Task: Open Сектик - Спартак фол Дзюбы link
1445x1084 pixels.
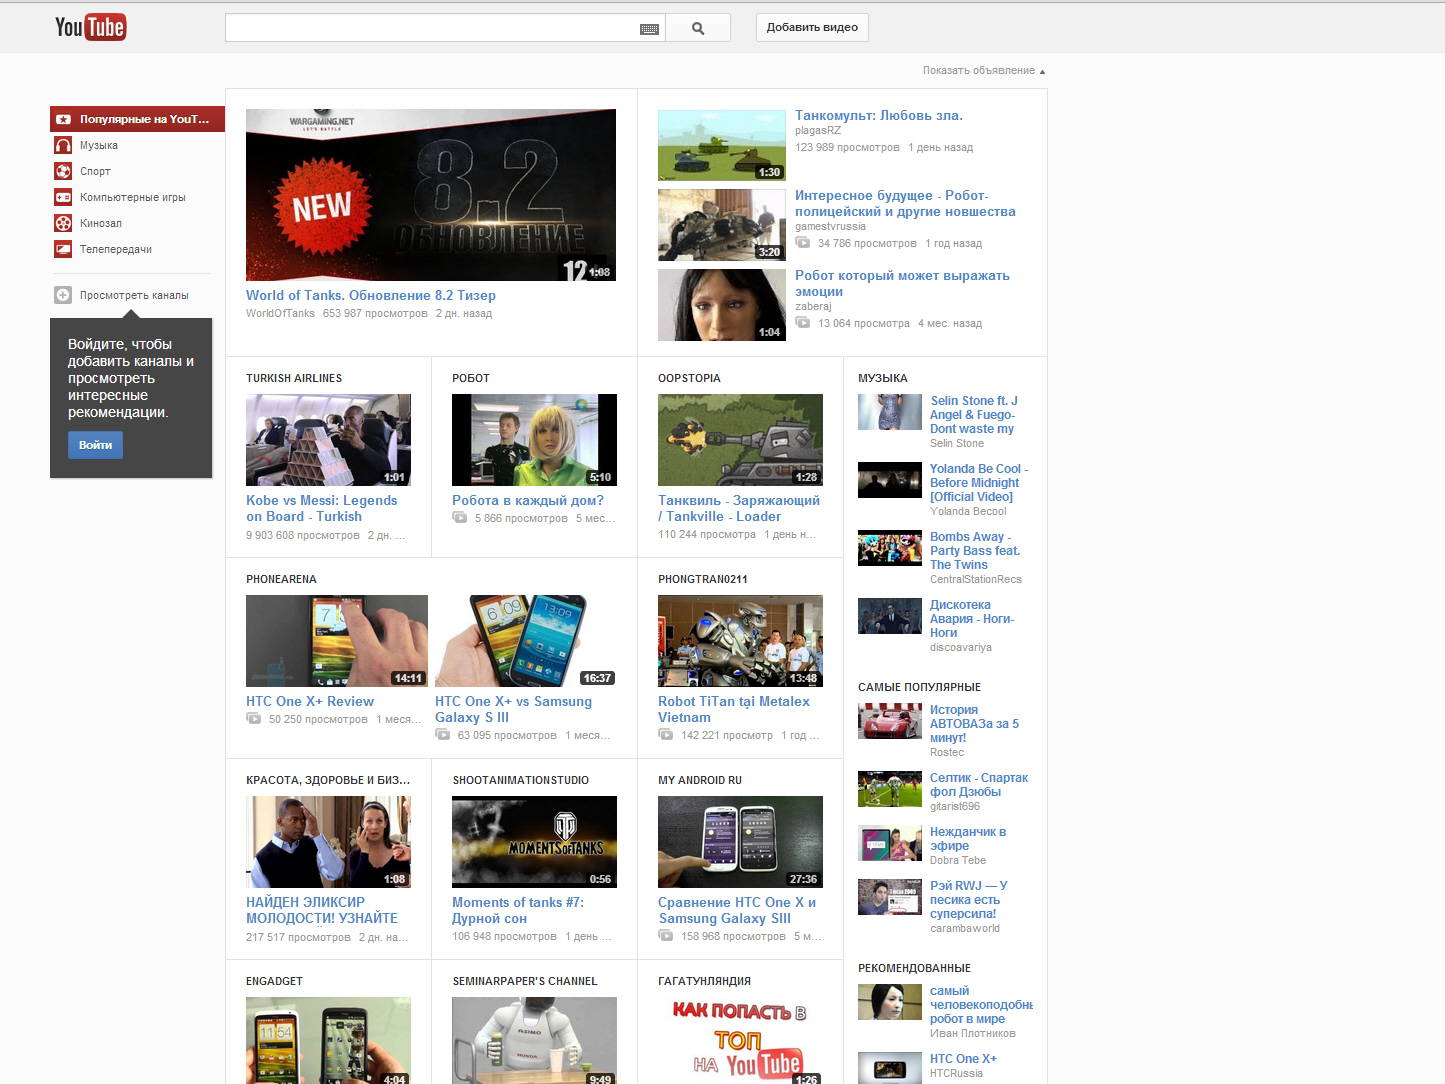Action: (x=979, y=785)
